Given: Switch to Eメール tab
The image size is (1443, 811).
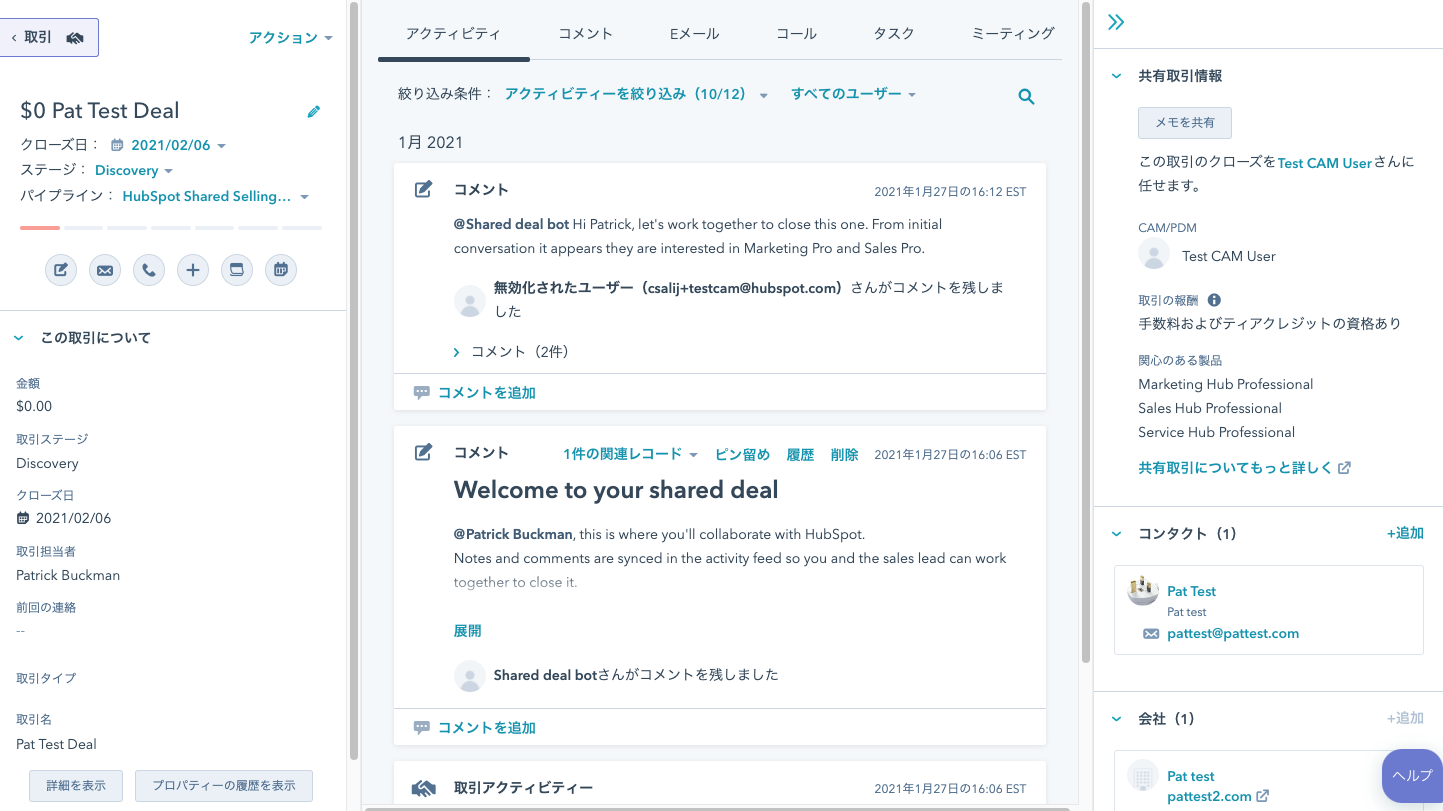Looking at the screenshot, I should (694, 34).
